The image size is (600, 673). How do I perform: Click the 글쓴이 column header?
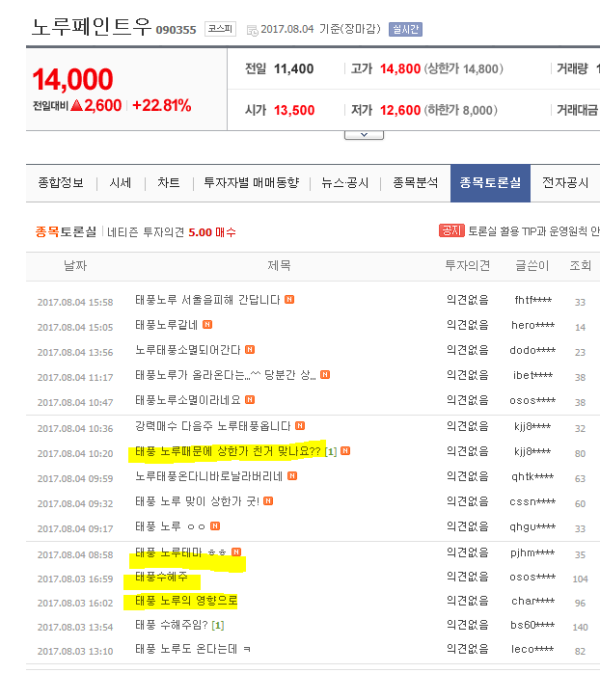click(x=532, y=266)
